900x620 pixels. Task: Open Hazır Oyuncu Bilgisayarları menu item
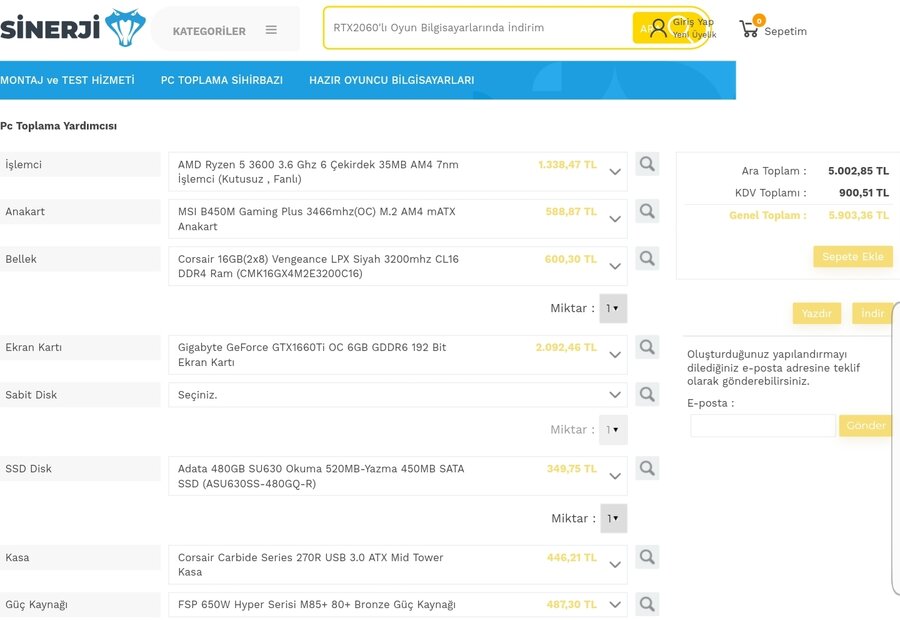pos(391,80)
